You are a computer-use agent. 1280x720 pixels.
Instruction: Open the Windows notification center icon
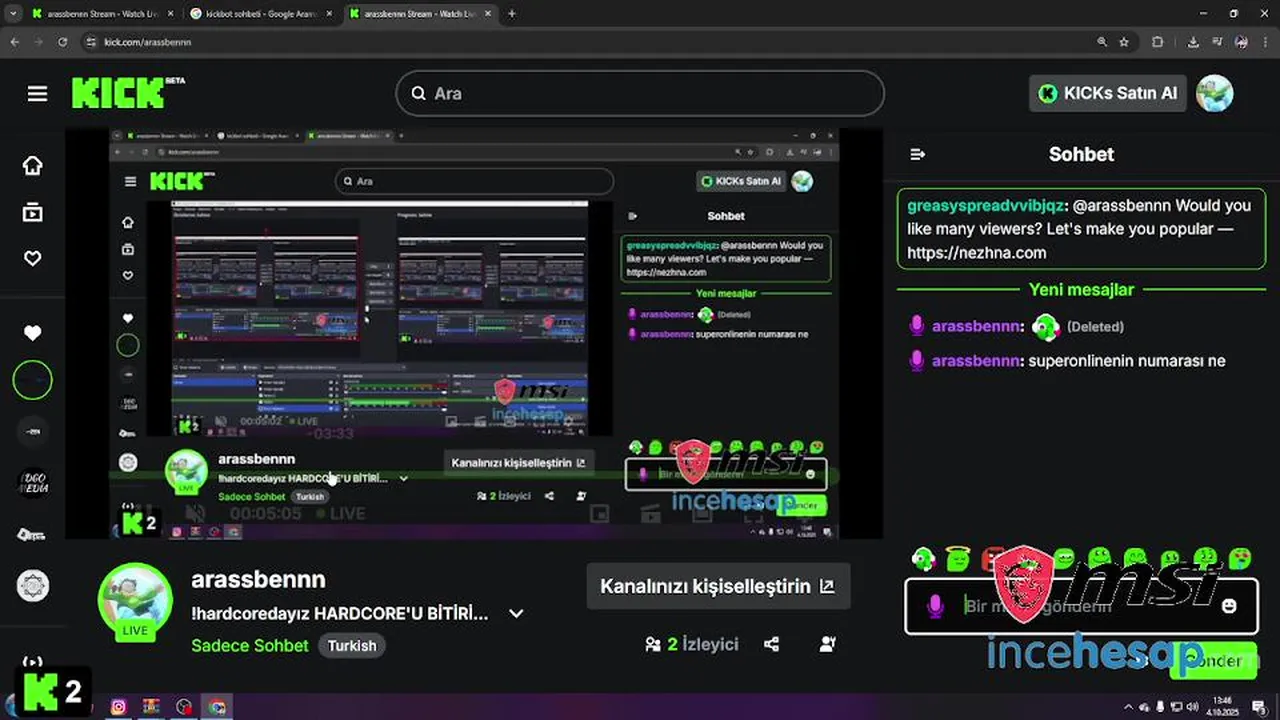pos(1261,707)
